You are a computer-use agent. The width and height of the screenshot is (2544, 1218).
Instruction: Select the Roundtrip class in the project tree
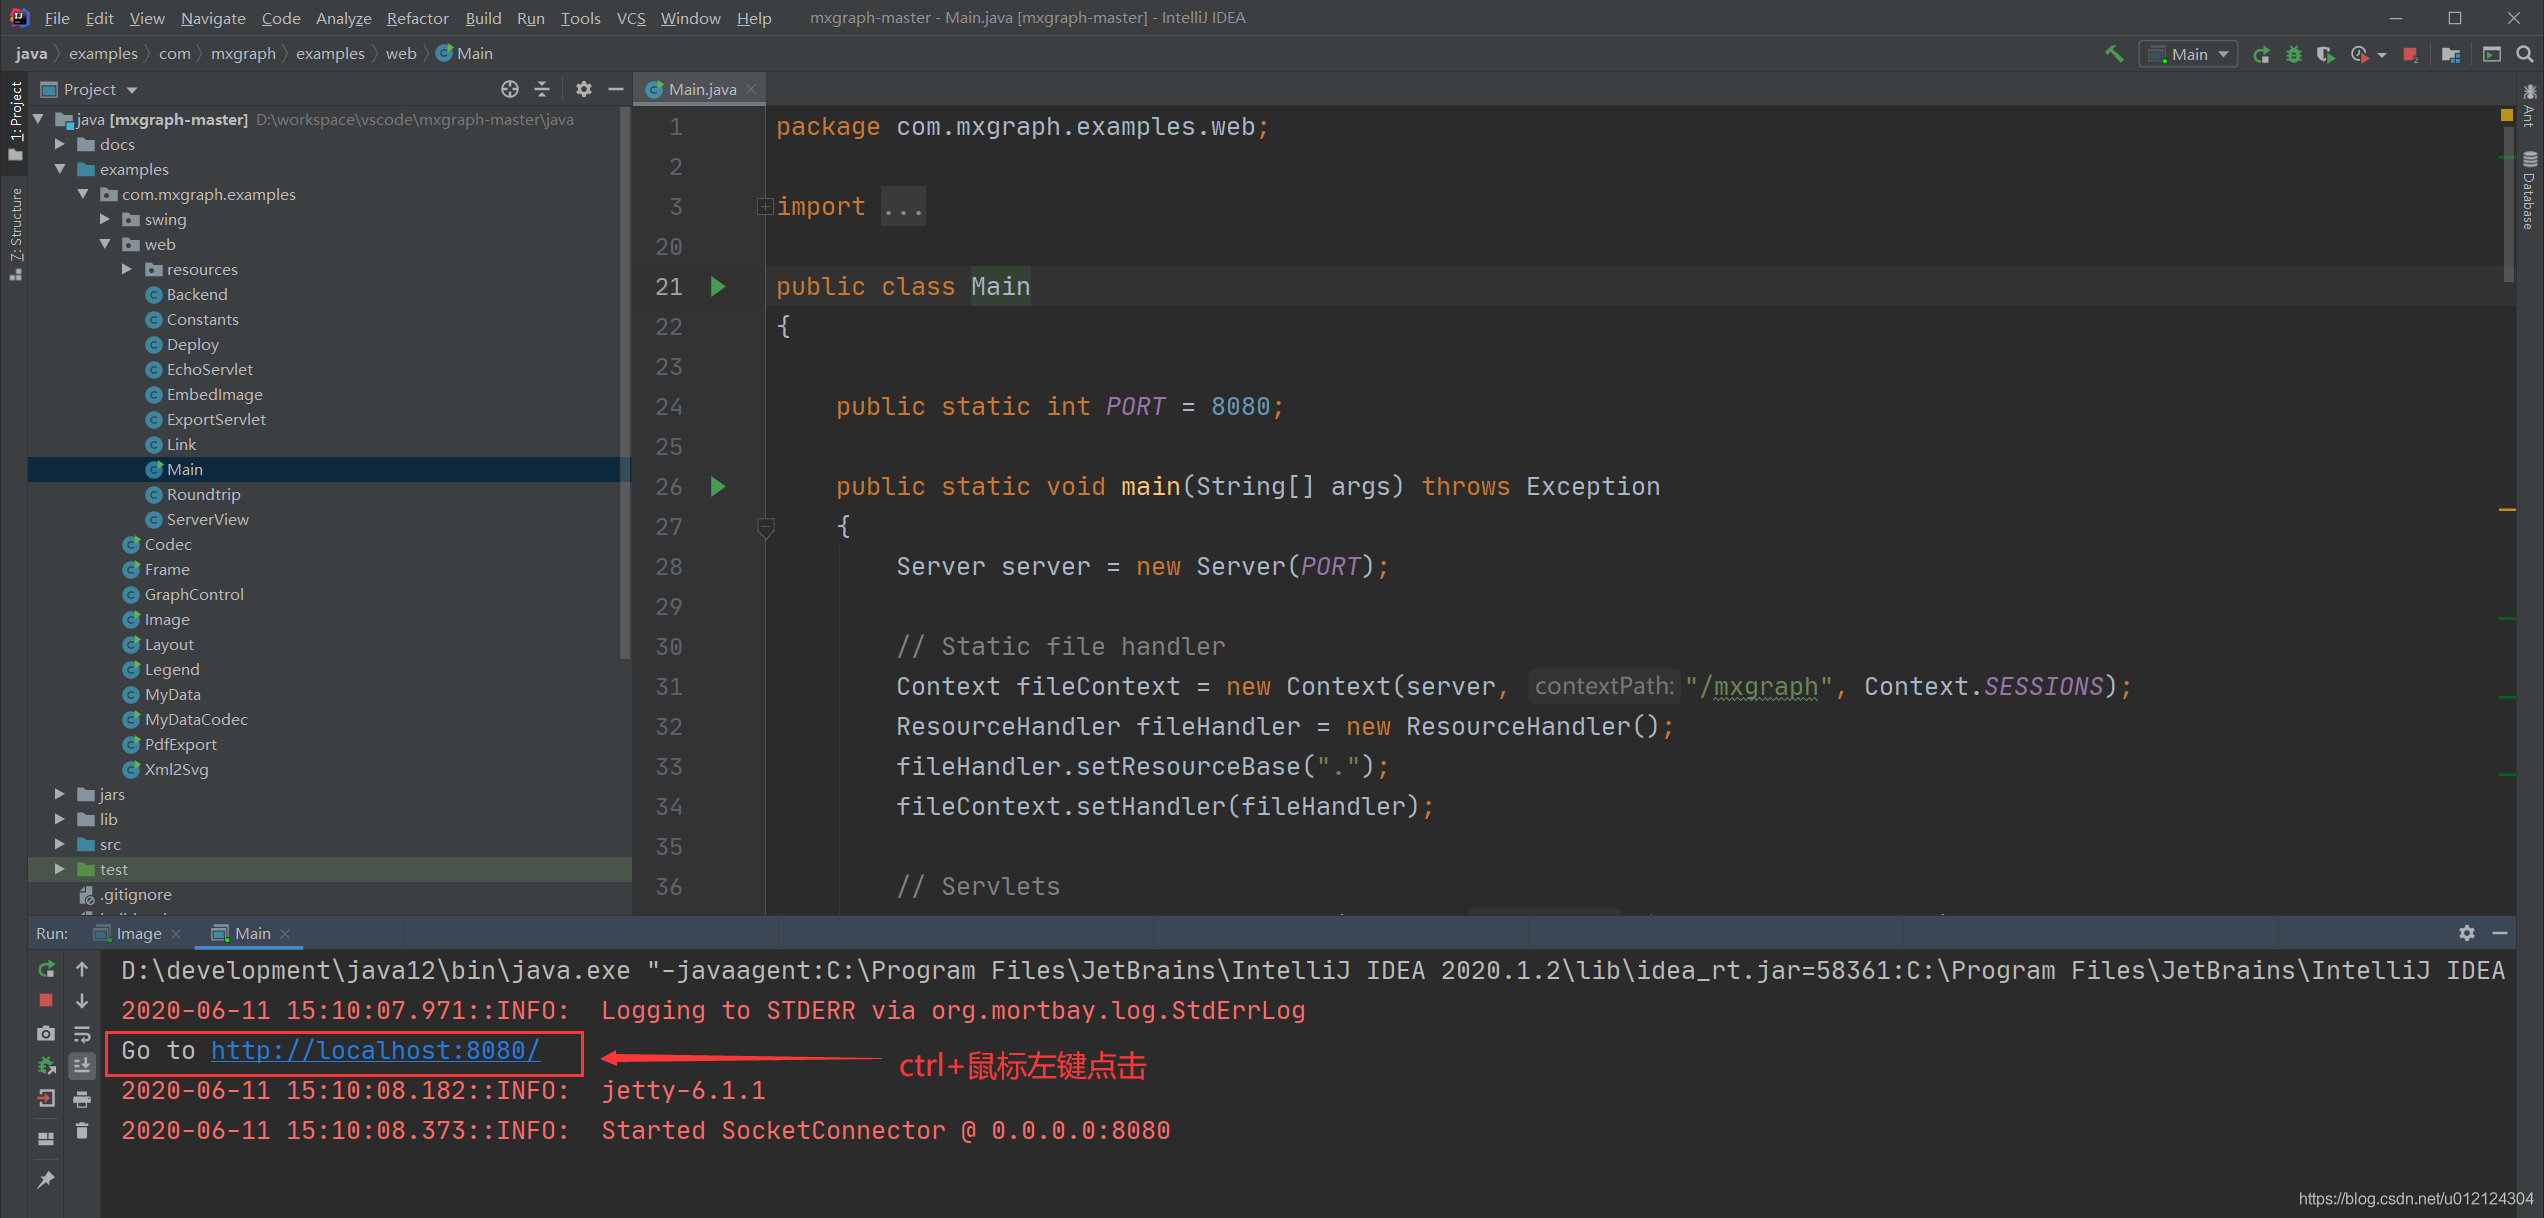tap(203, 494)
